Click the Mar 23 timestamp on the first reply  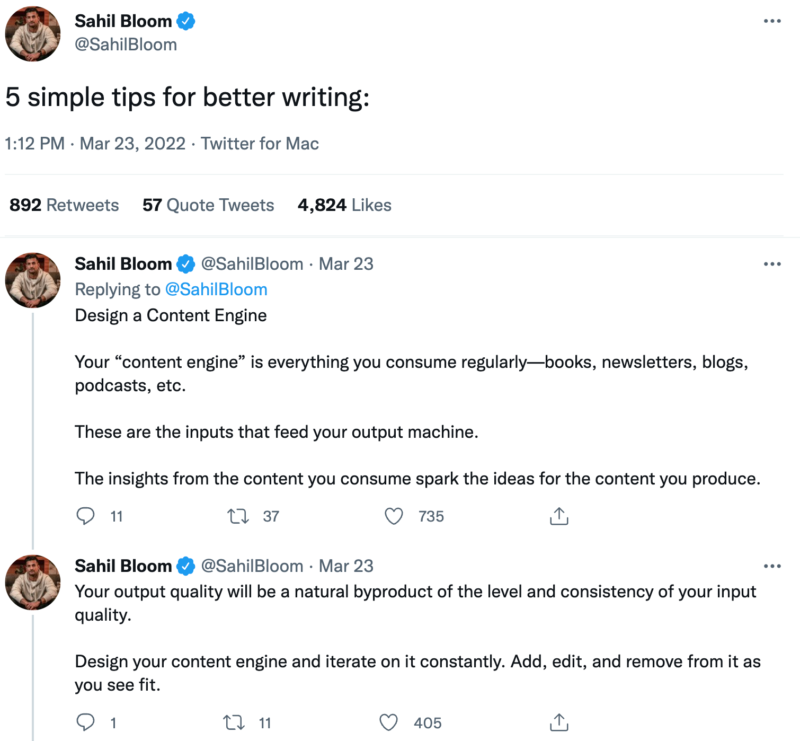coord(345,263)
